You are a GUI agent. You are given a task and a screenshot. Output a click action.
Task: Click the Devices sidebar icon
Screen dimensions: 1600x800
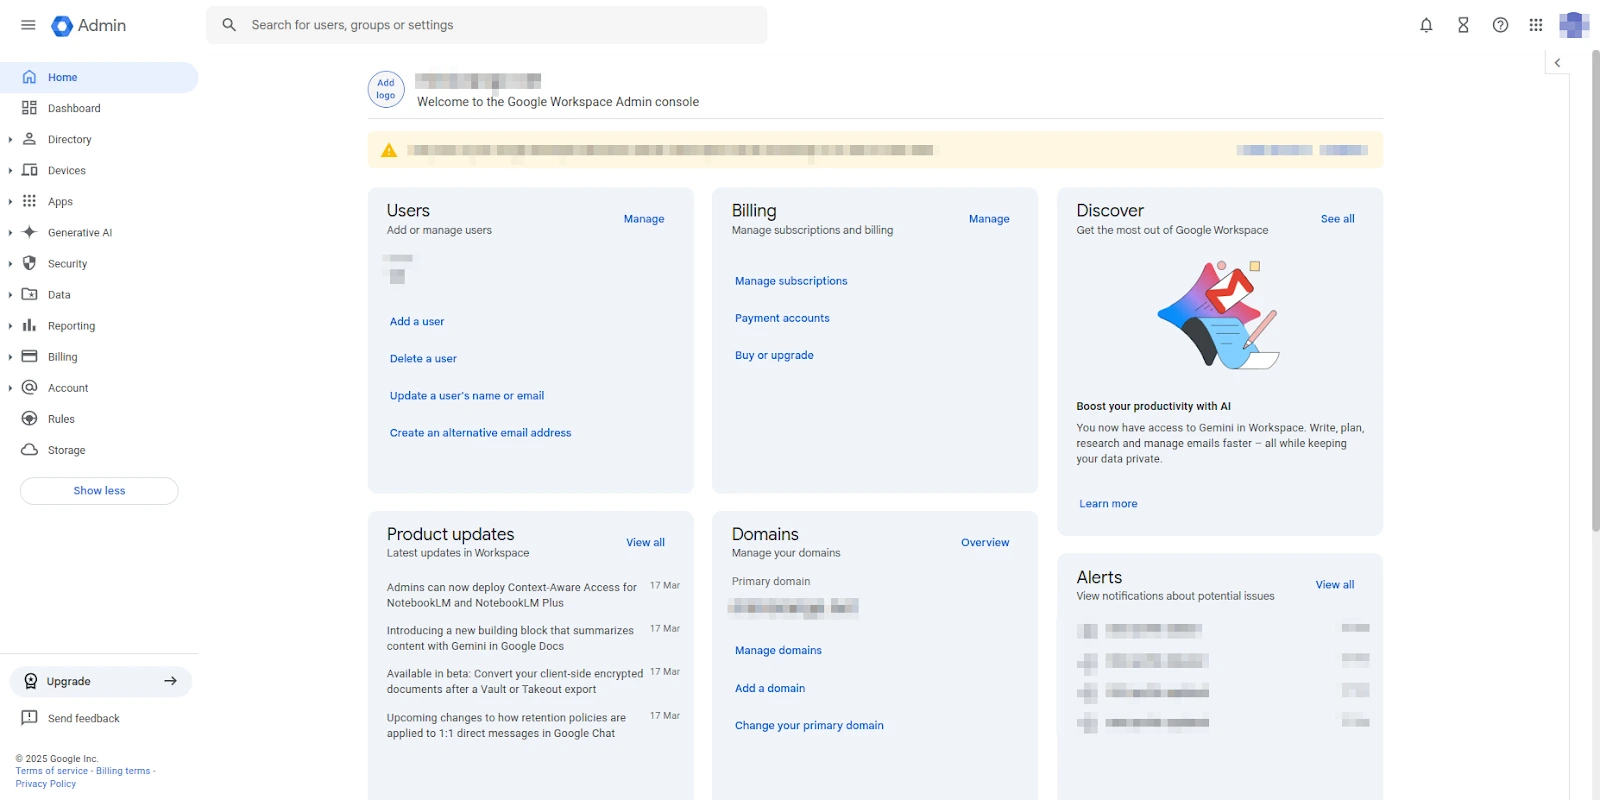pos(29,170)
